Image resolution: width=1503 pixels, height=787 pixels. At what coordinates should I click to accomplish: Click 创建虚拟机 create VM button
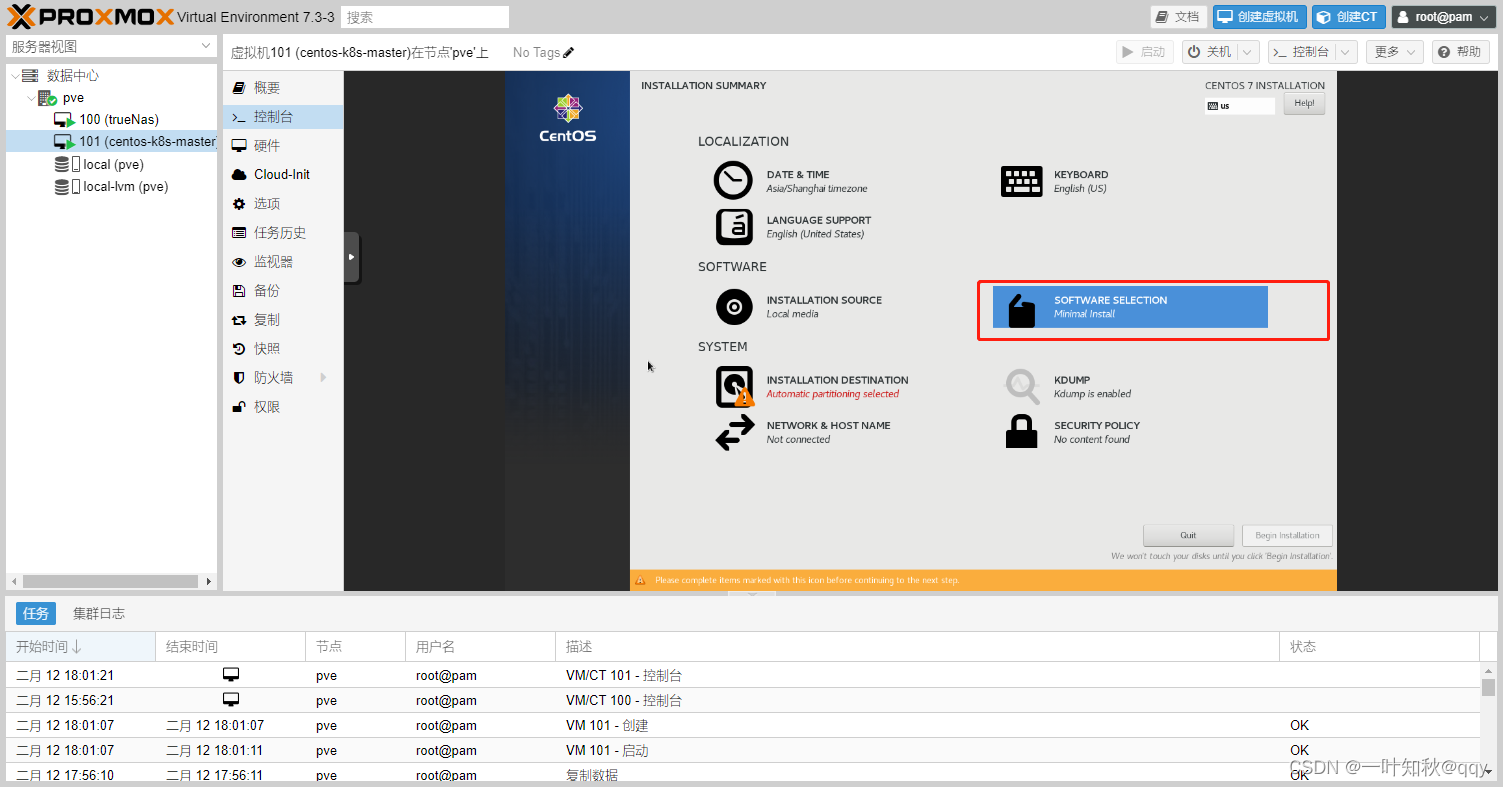pos(1259,17)
